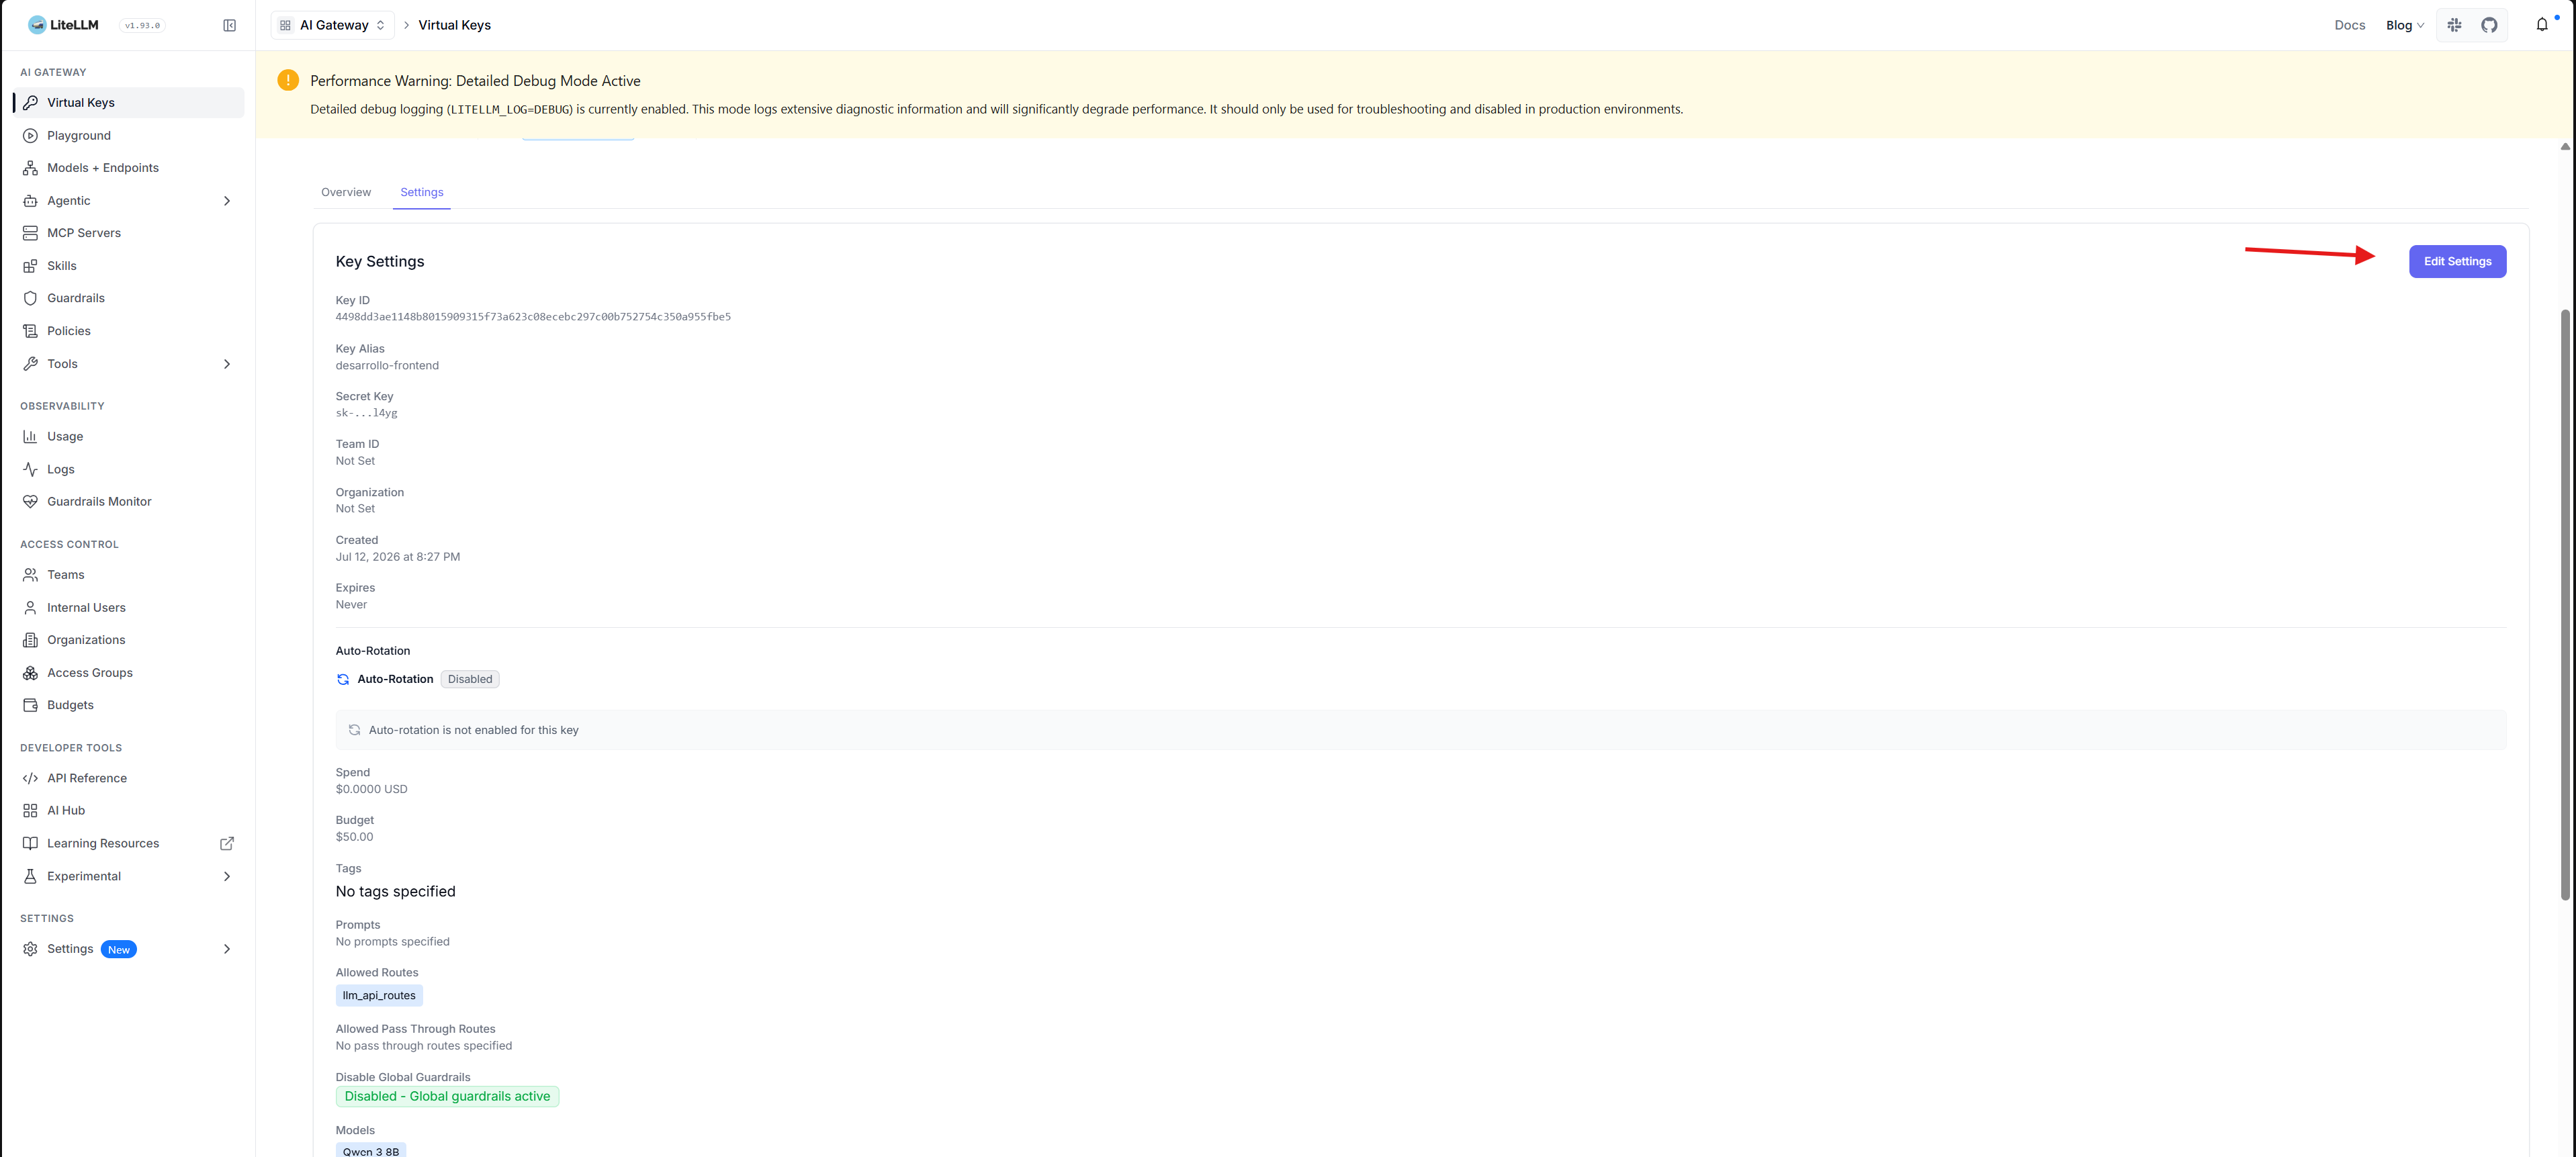Click the LiteLLM logo
Screen dimensions: 2576x1157
coord(63,25)
